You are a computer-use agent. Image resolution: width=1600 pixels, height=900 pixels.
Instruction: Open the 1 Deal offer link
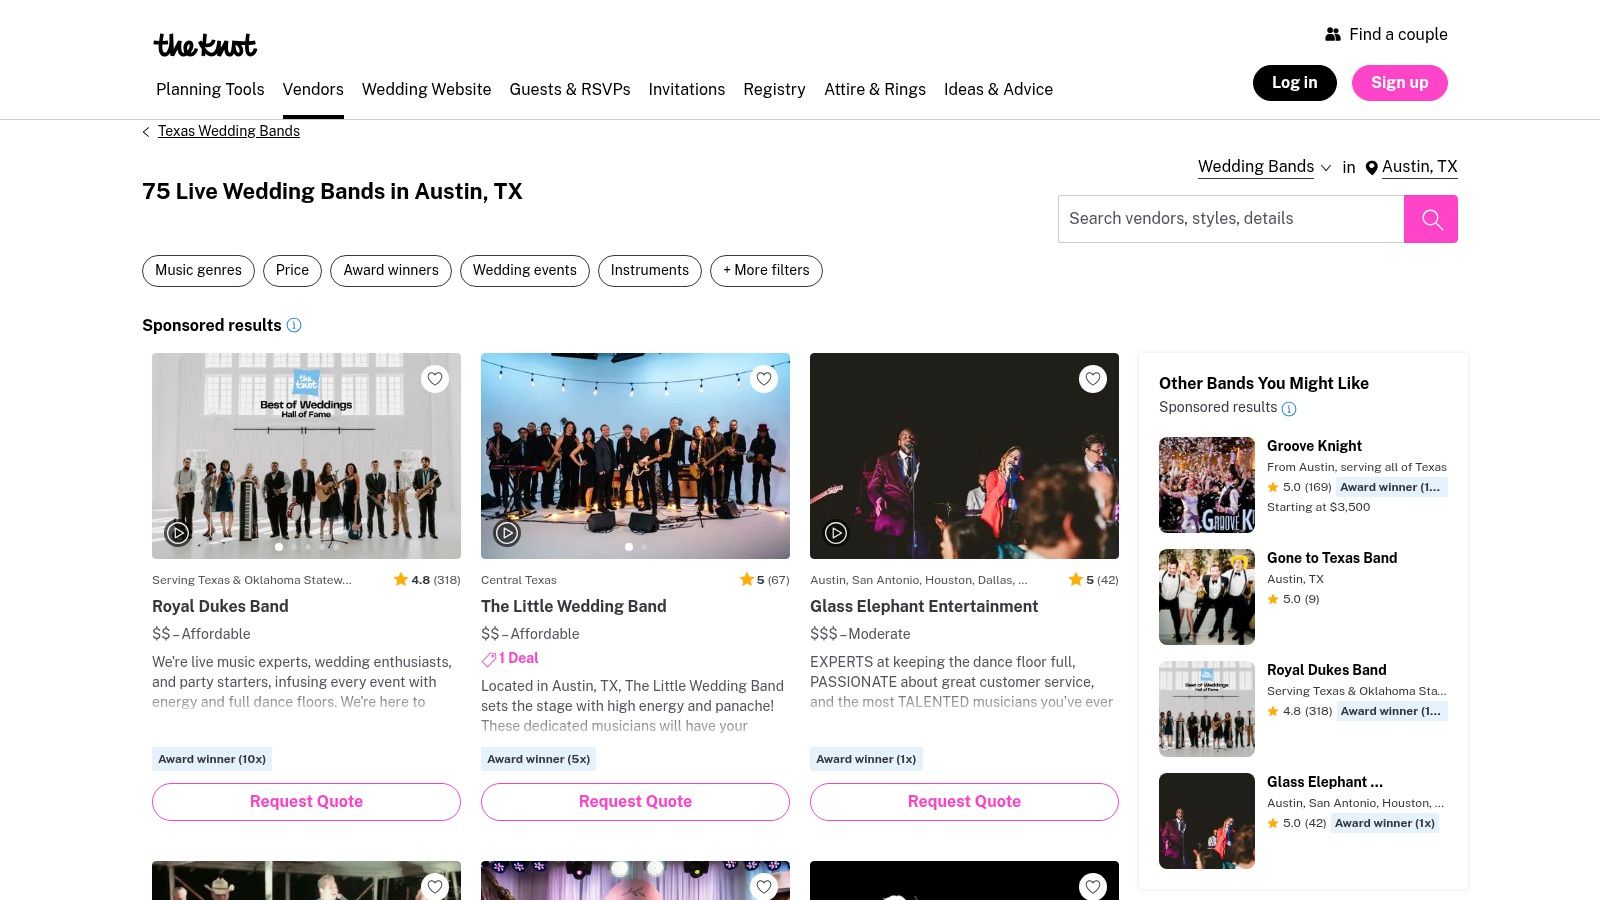pos(518,658)
